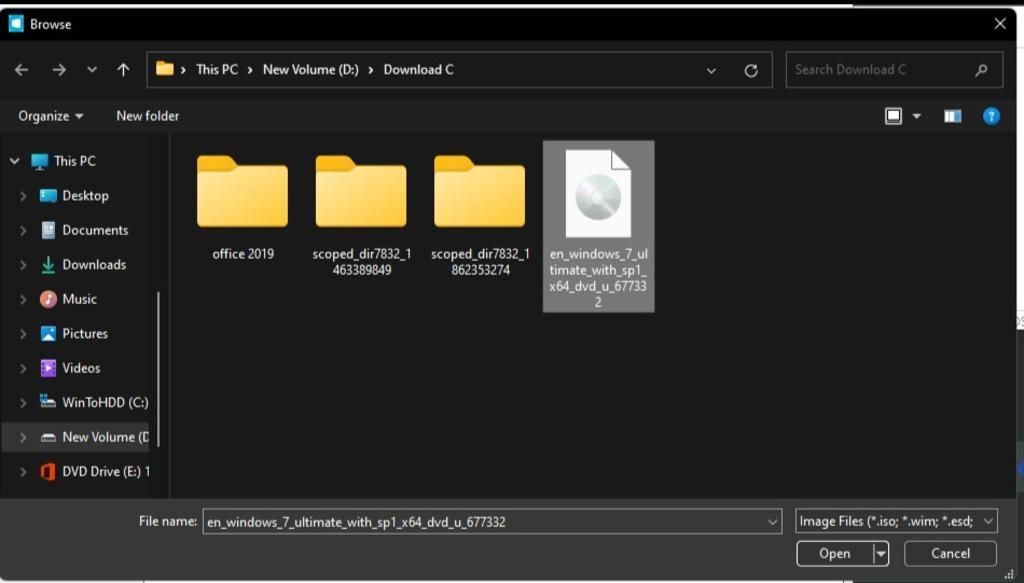The height and width of the screenshot is (583, 1024).
Task: Click Download C breadcrumb segment
Action: 419,70
